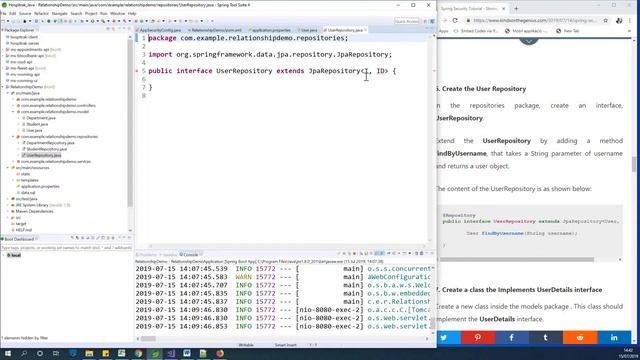Click the Package Explorer vertical scrollbar
Screen dimensions: 640x360
tap(130, 122)
